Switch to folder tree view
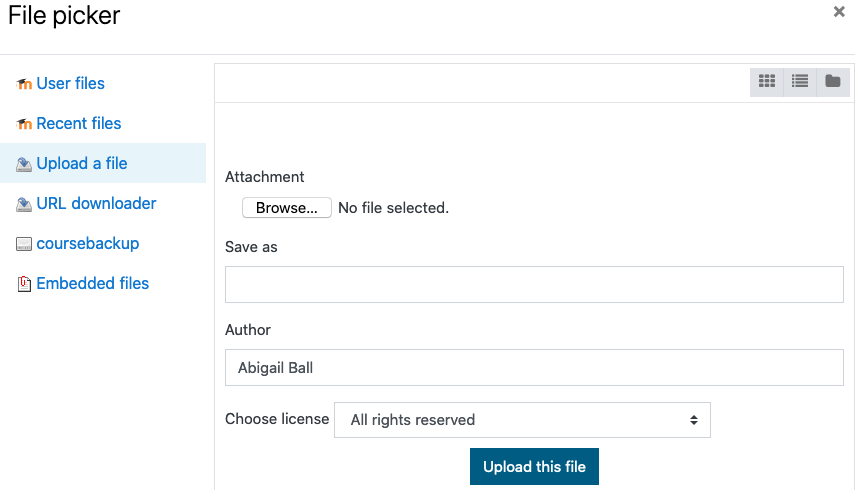855x490 pixels. click(x=833, y=82)
